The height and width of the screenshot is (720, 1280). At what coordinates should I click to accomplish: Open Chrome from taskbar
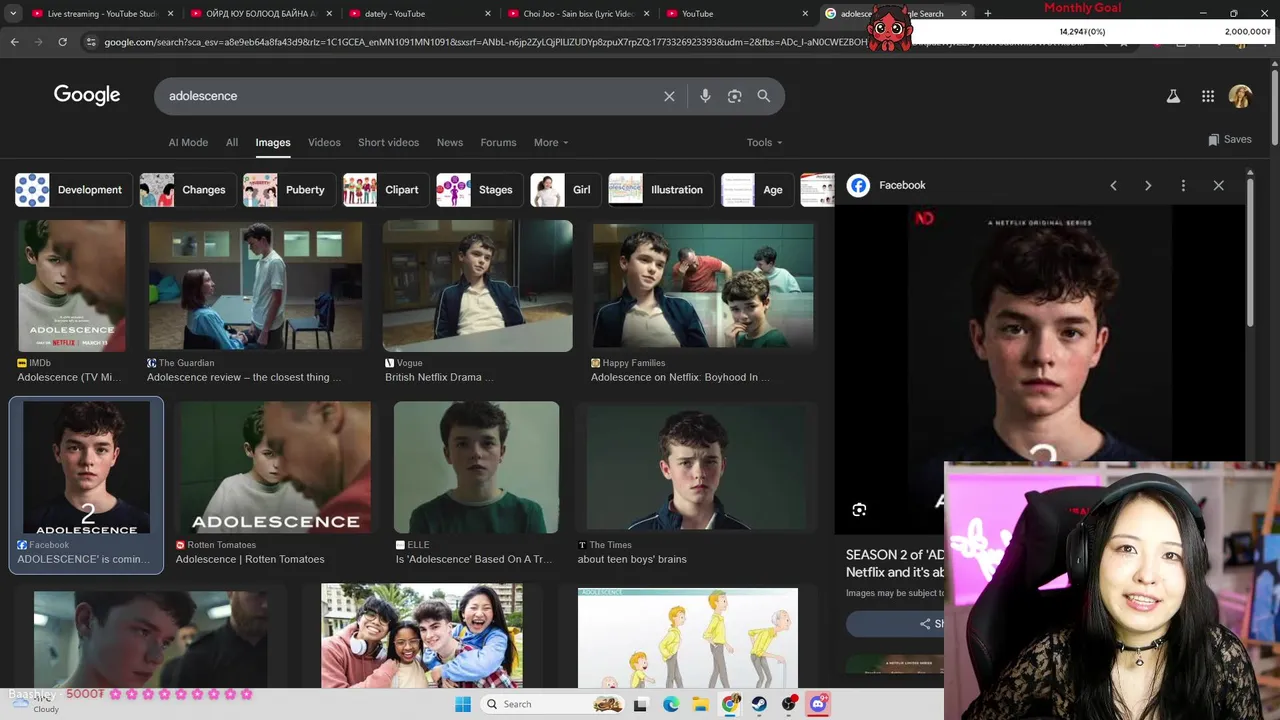730,704
